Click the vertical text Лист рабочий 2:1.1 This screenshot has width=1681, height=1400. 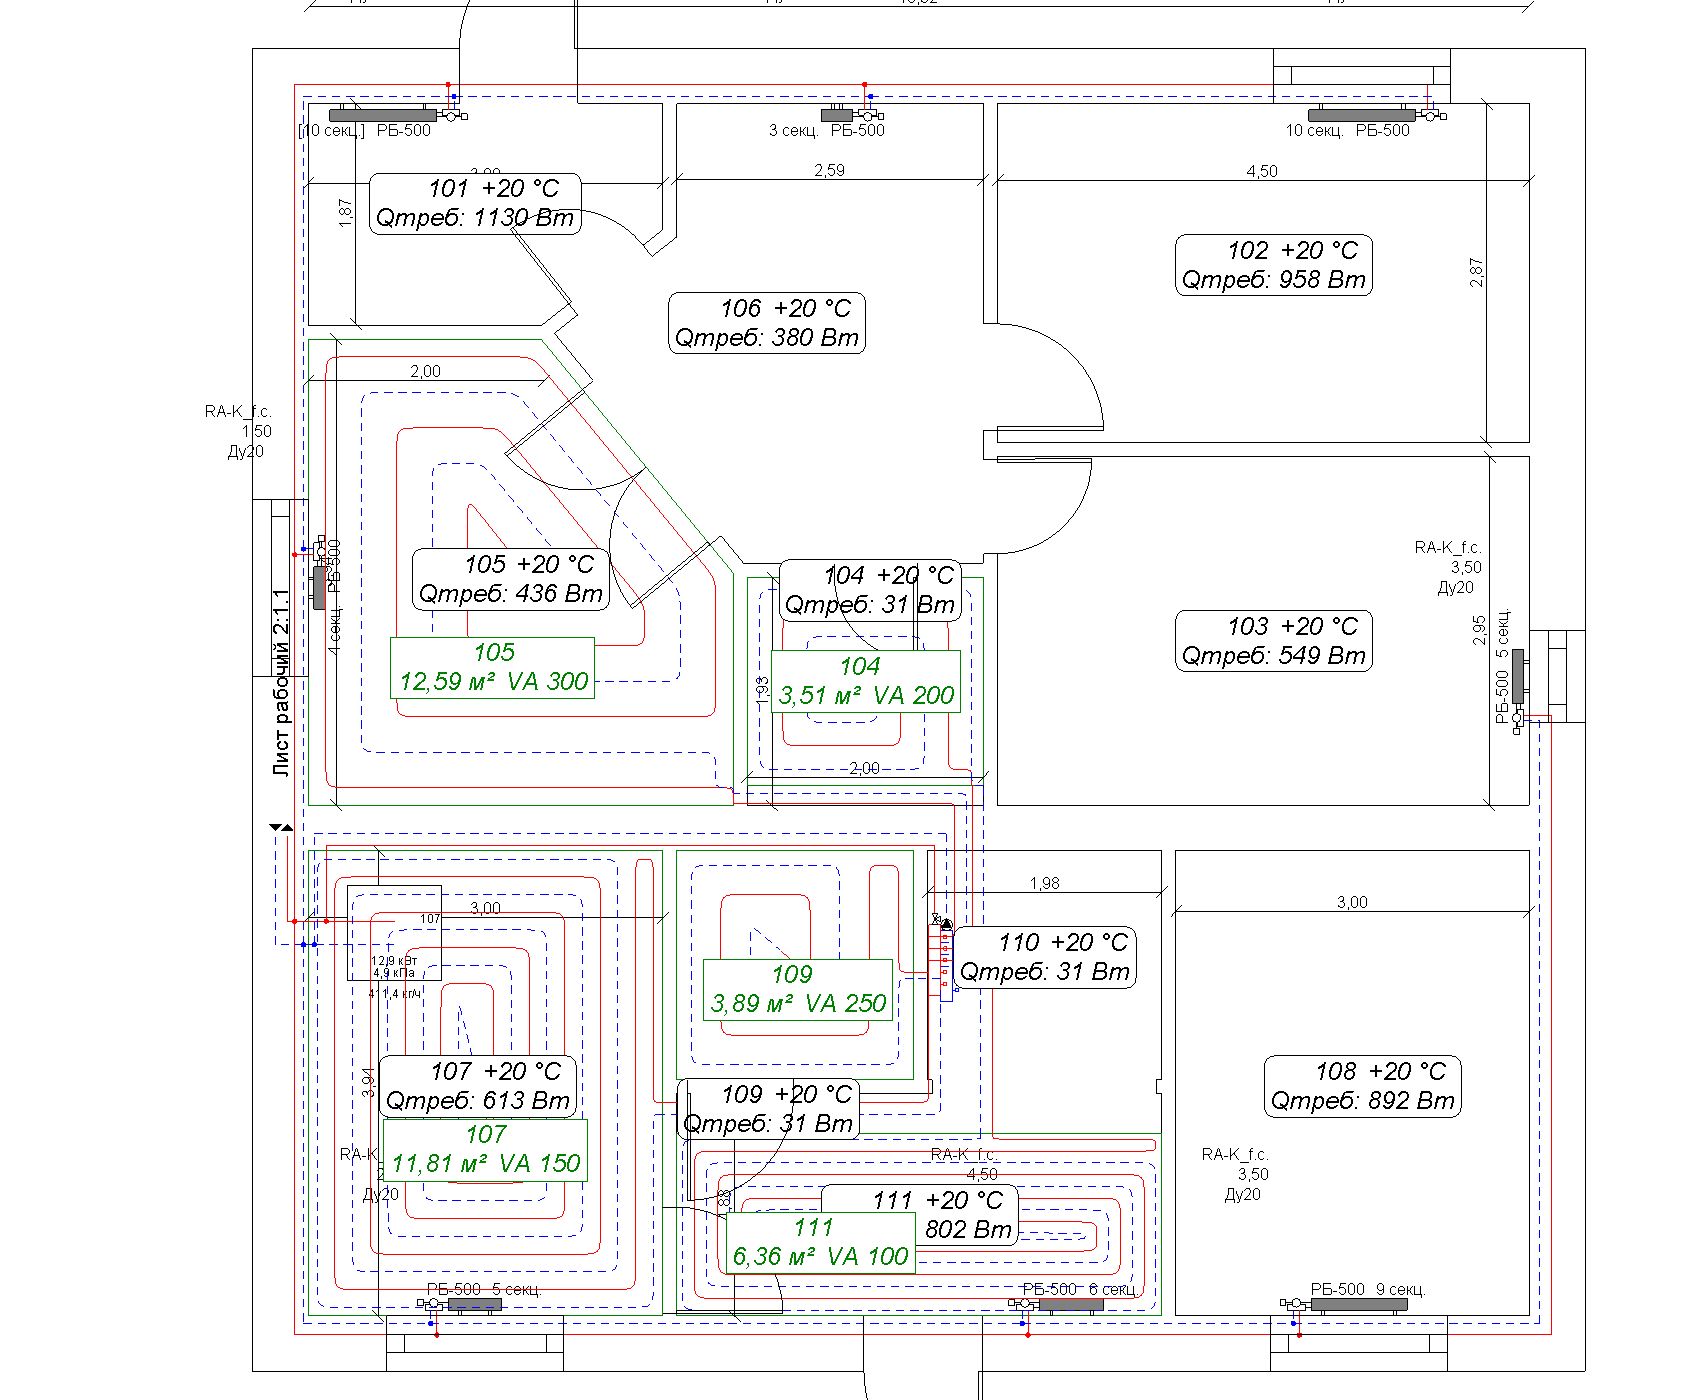coord(281,683)
